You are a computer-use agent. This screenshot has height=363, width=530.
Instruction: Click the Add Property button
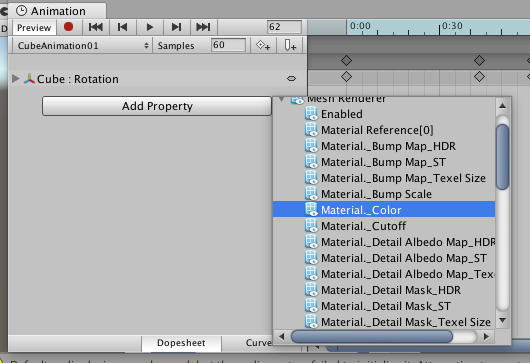coord(157,106)
